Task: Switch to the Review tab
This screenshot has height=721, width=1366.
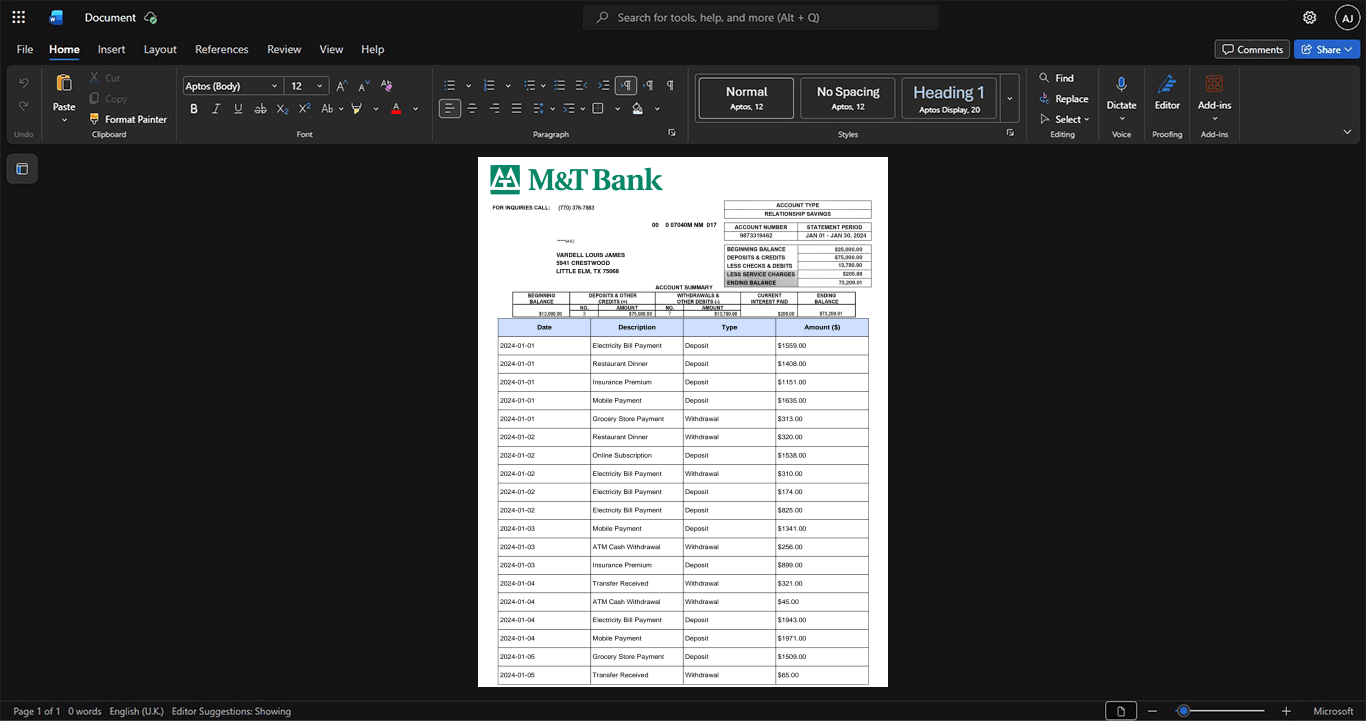Action: (284, 49)
